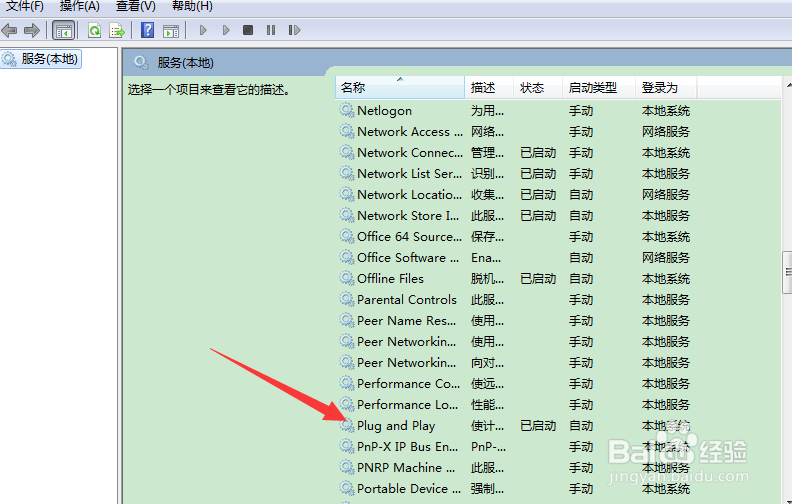Screen dimensions: 792x504
Task: Sort by the 描述 column header
Action: (489, 87)
